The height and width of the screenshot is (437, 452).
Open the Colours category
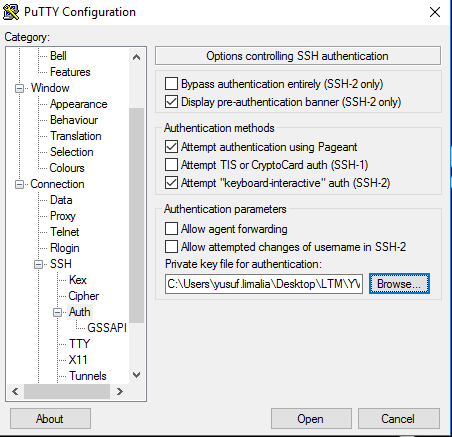67,168
